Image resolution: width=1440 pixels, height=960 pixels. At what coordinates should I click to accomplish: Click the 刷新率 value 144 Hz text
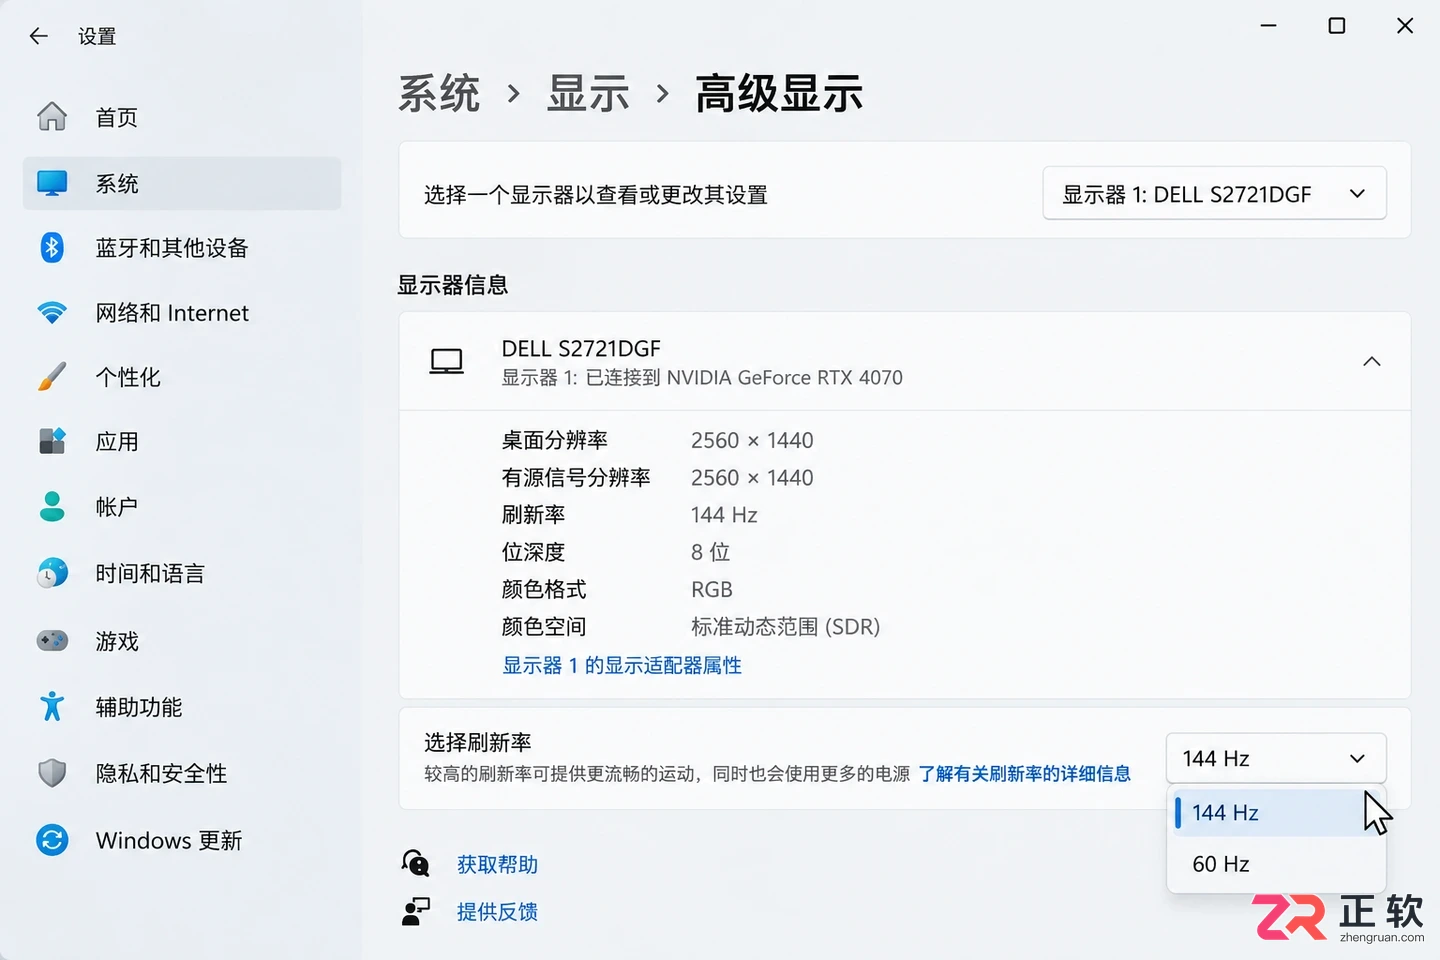click(724, 515)
